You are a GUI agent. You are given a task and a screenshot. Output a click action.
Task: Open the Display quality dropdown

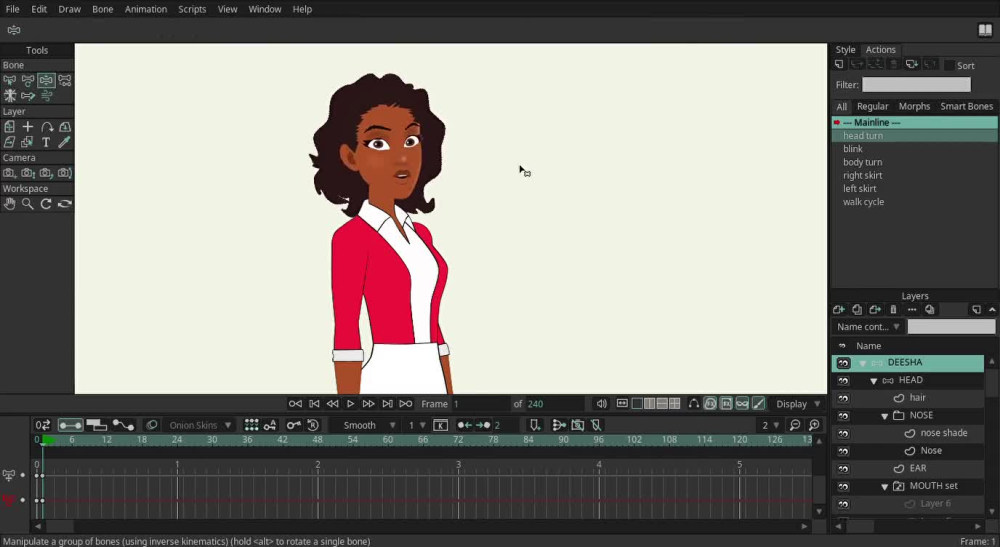(798, 404)
